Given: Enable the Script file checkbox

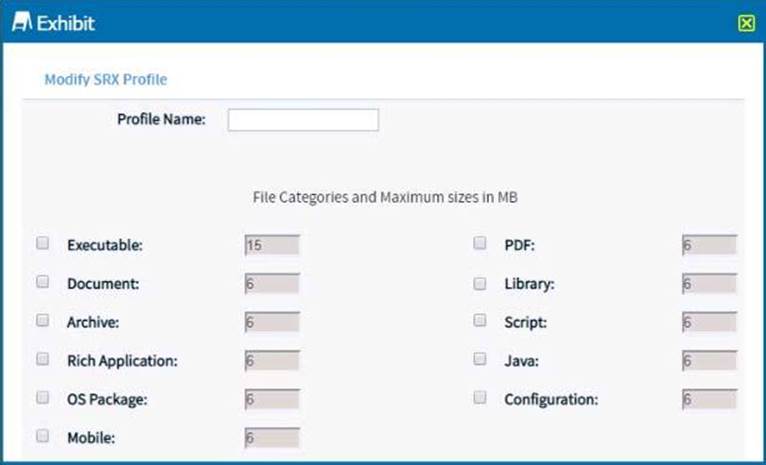Looking at the screenshot, I should click(x=480, y=321).
